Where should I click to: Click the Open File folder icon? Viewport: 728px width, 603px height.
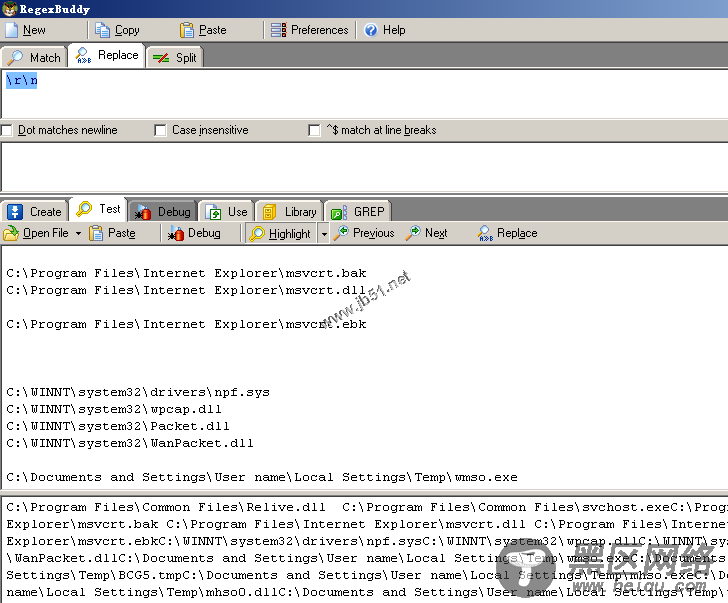tap(11, 233)
